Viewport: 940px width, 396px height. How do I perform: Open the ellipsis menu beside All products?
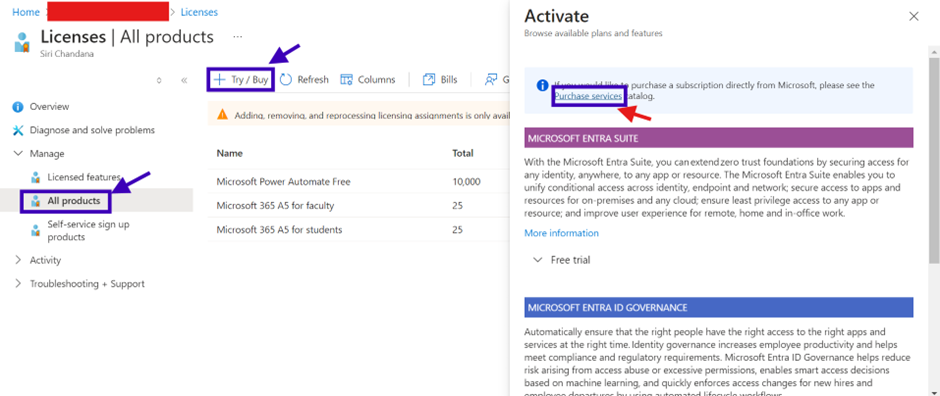pyautogui.click(x=238, y=37)
